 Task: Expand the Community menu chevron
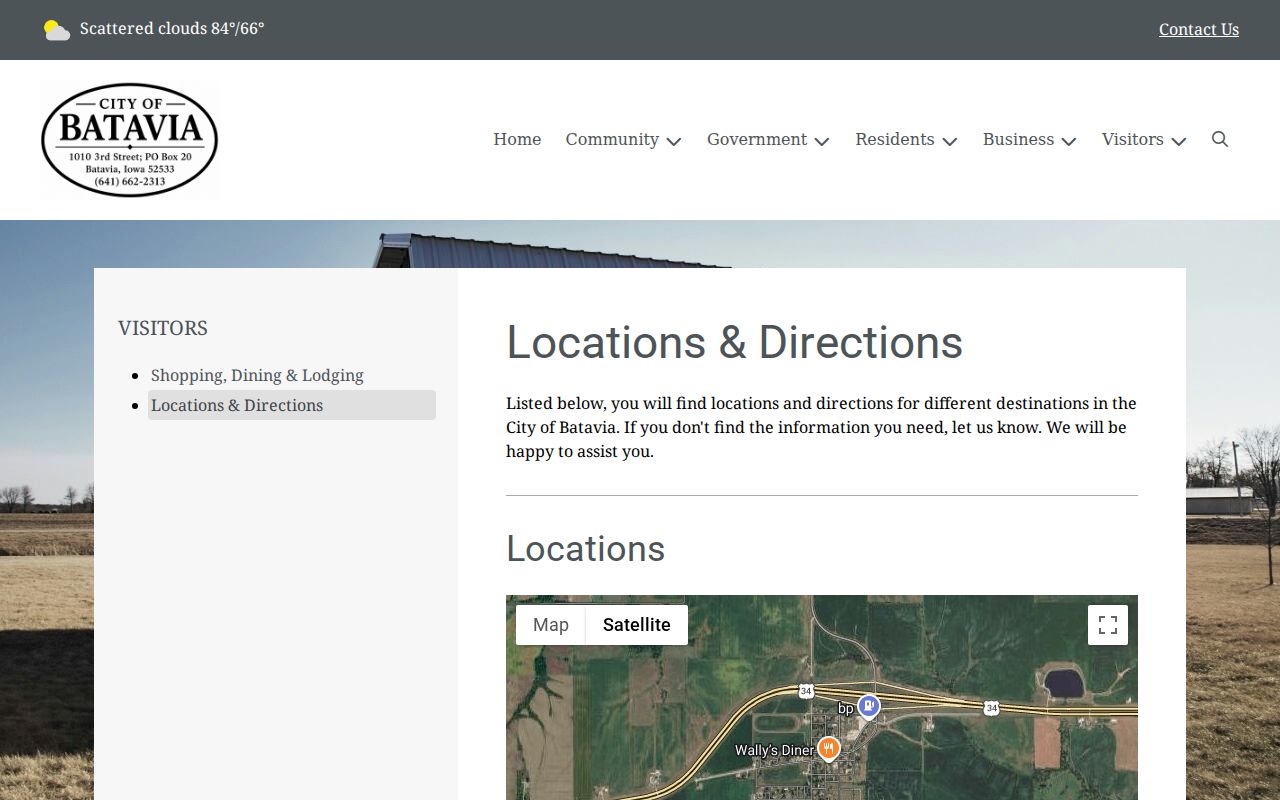[x=674, y=141]
